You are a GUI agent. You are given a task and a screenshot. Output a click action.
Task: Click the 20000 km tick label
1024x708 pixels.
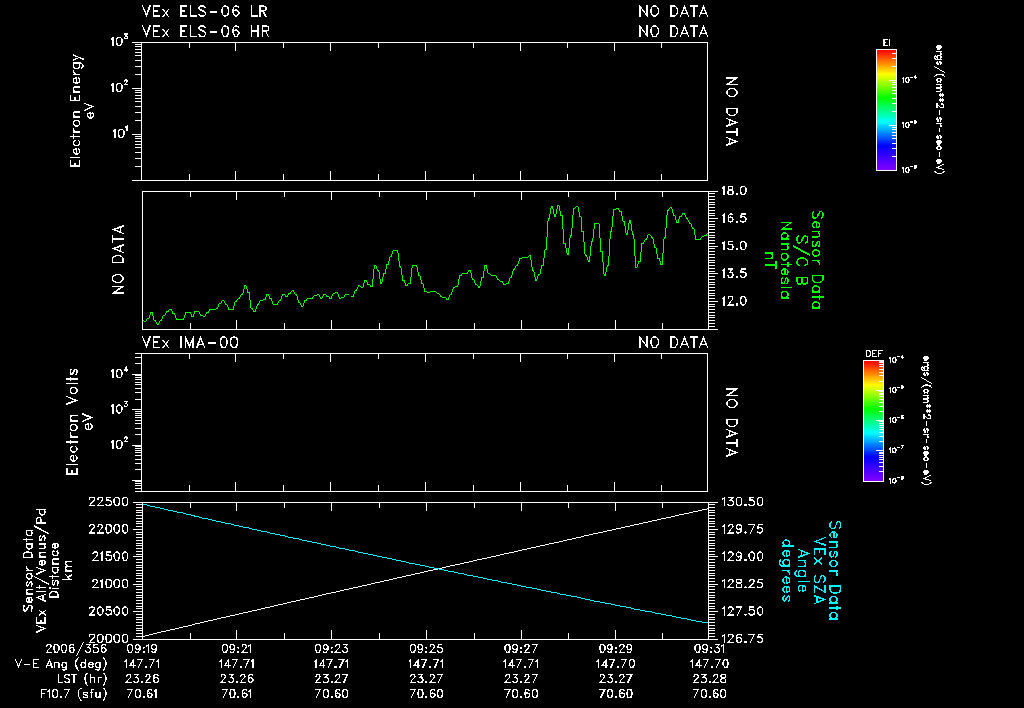click(x=108, y=639)
